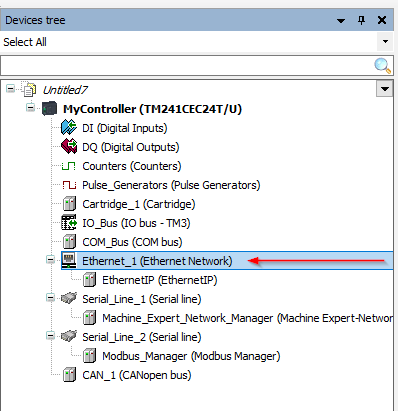Collapse the Untitled7 project root

click(x=11, y=89)
